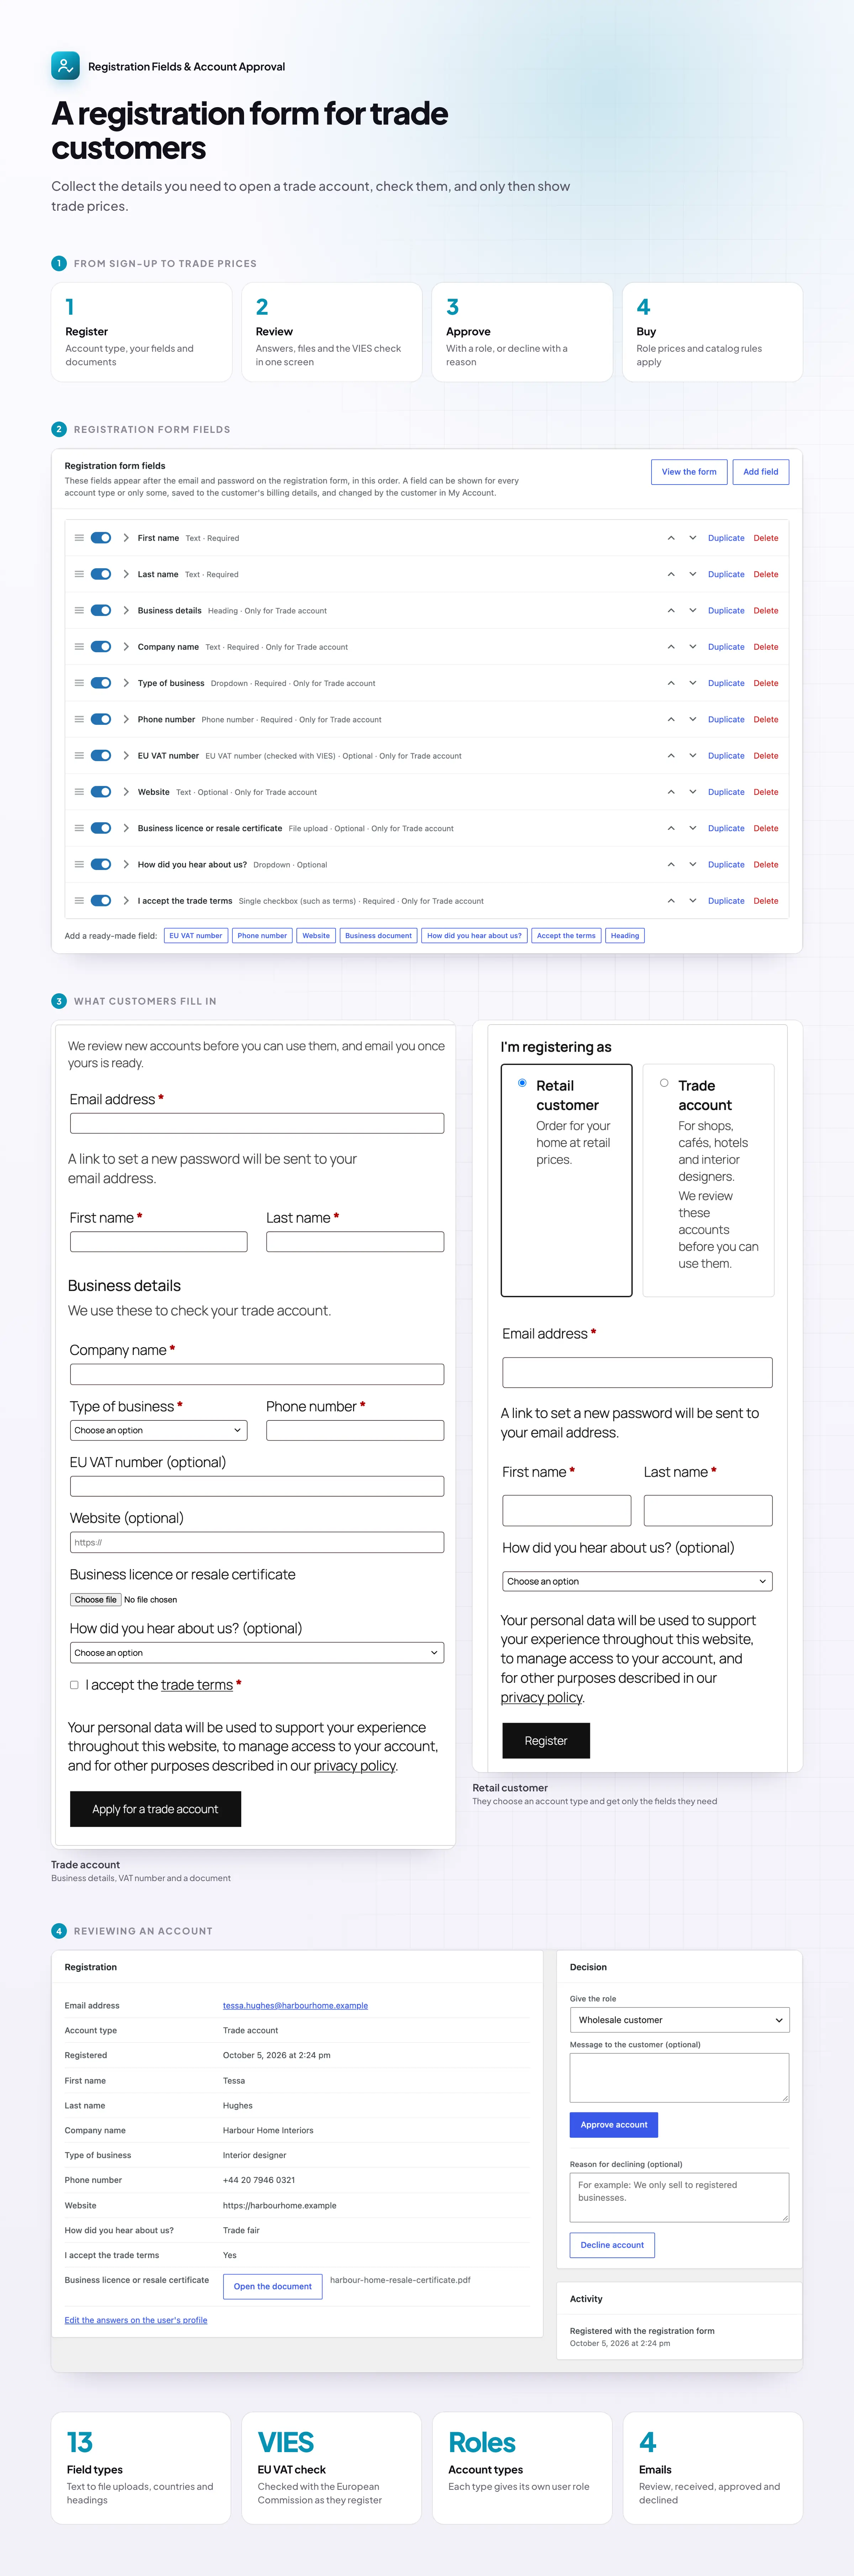Add the ready-made Phone number field
854x2576 pixels.
tap(262, 936)
